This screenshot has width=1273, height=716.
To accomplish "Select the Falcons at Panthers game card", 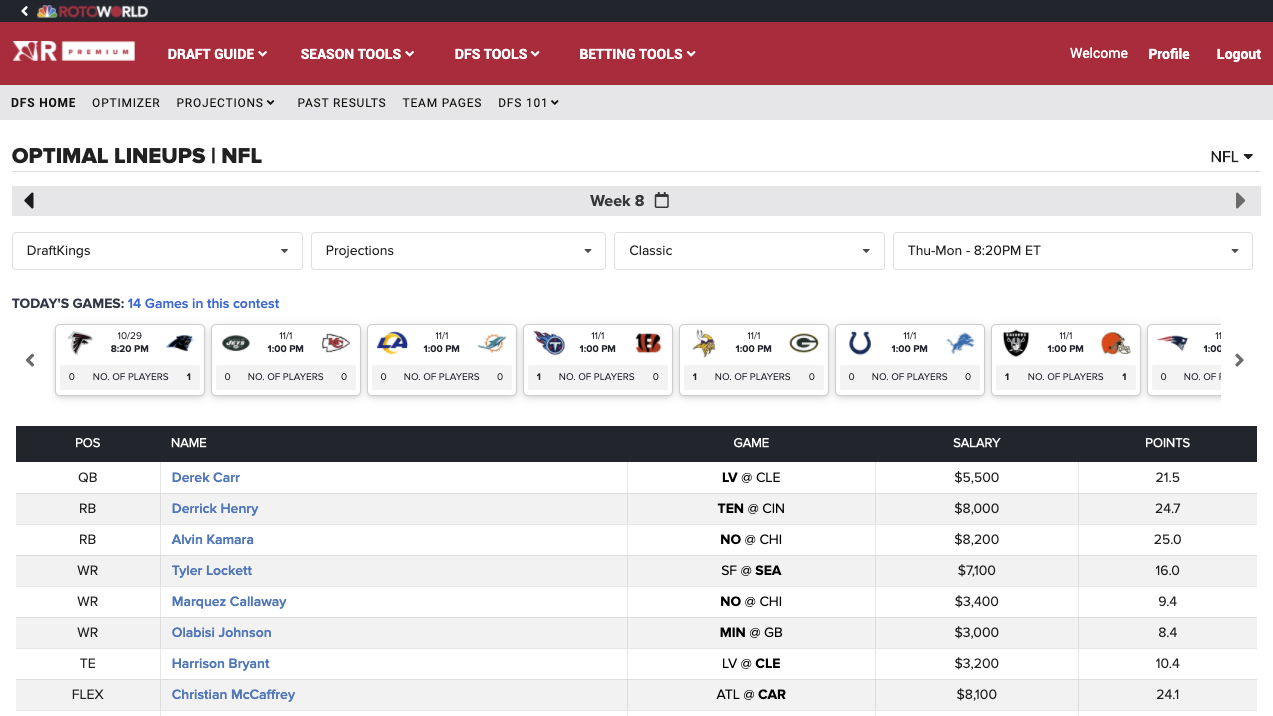I will [130, 359].
